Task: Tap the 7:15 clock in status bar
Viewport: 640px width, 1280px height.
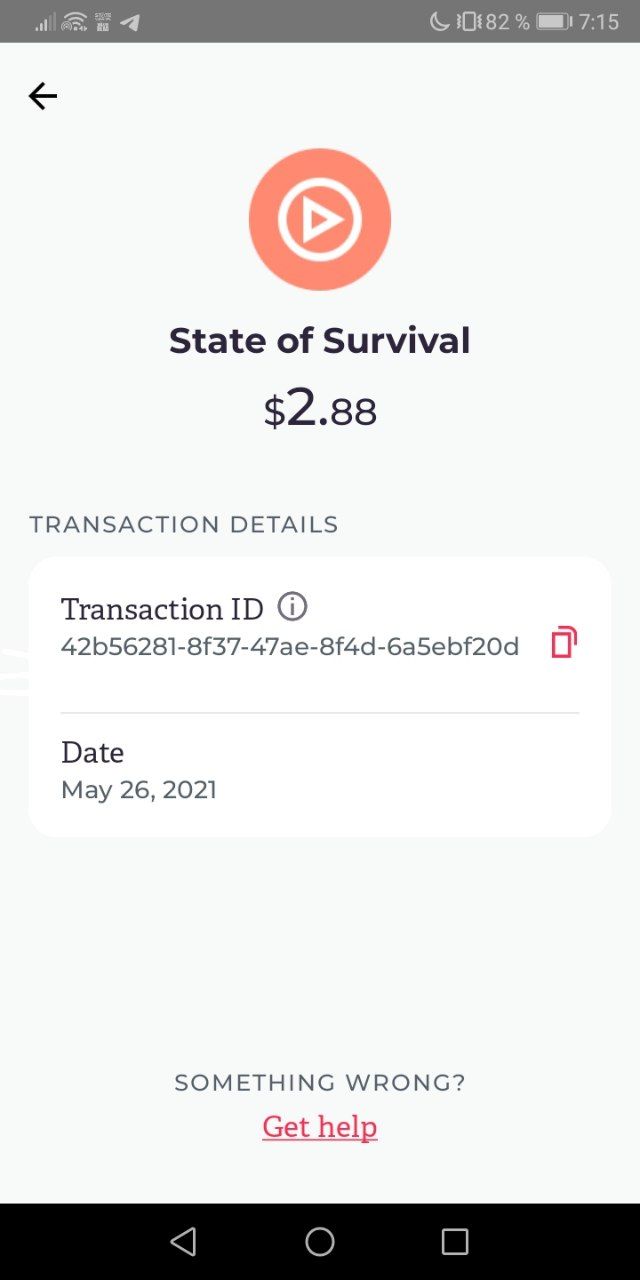Action: point(599,22)
